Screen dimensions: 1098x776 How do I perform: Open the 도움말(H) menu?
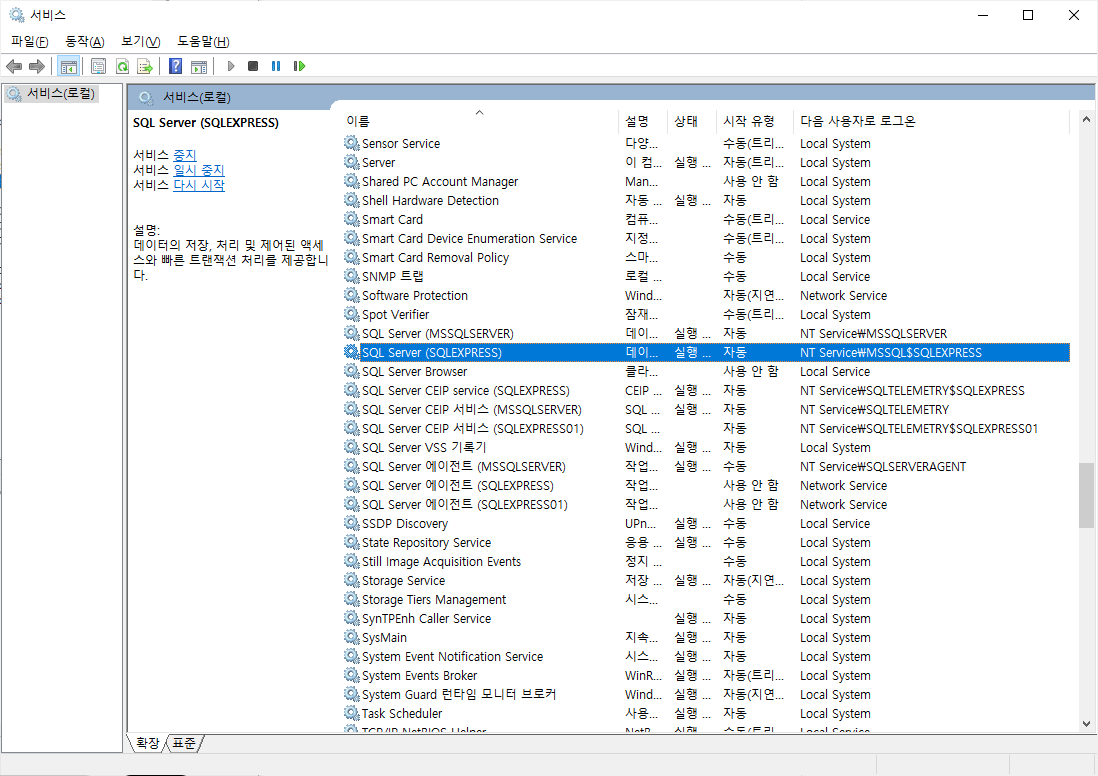tap(203, 41)
